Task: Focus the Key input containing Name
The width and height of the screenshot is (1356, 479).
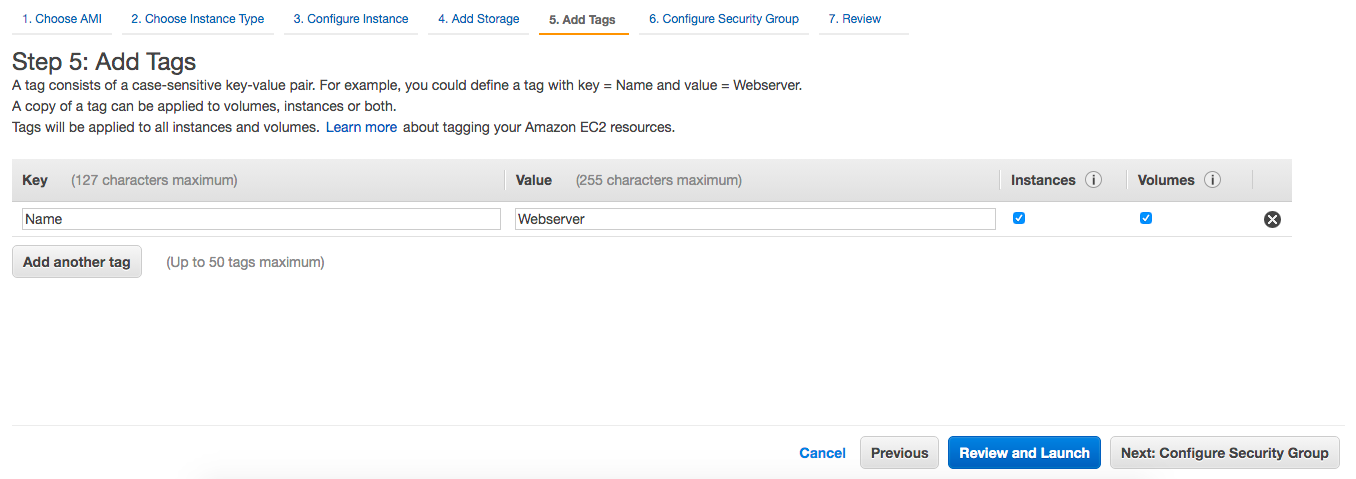Action: click(x=261, y=219)
